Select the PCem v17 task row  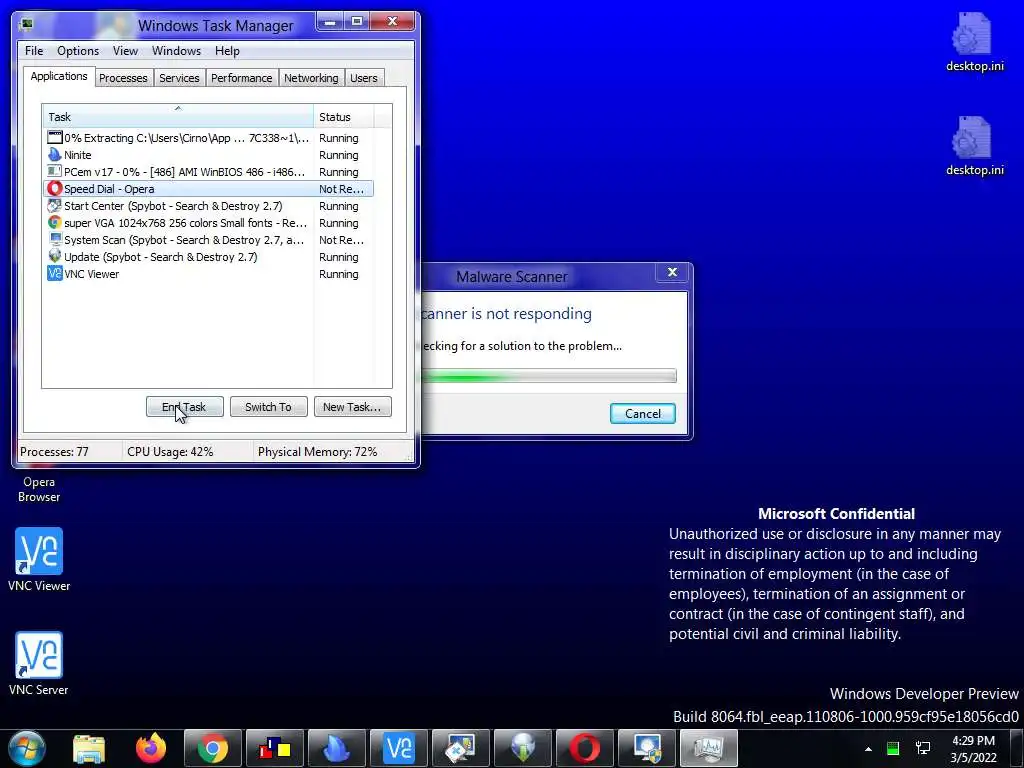coord(208,172)
